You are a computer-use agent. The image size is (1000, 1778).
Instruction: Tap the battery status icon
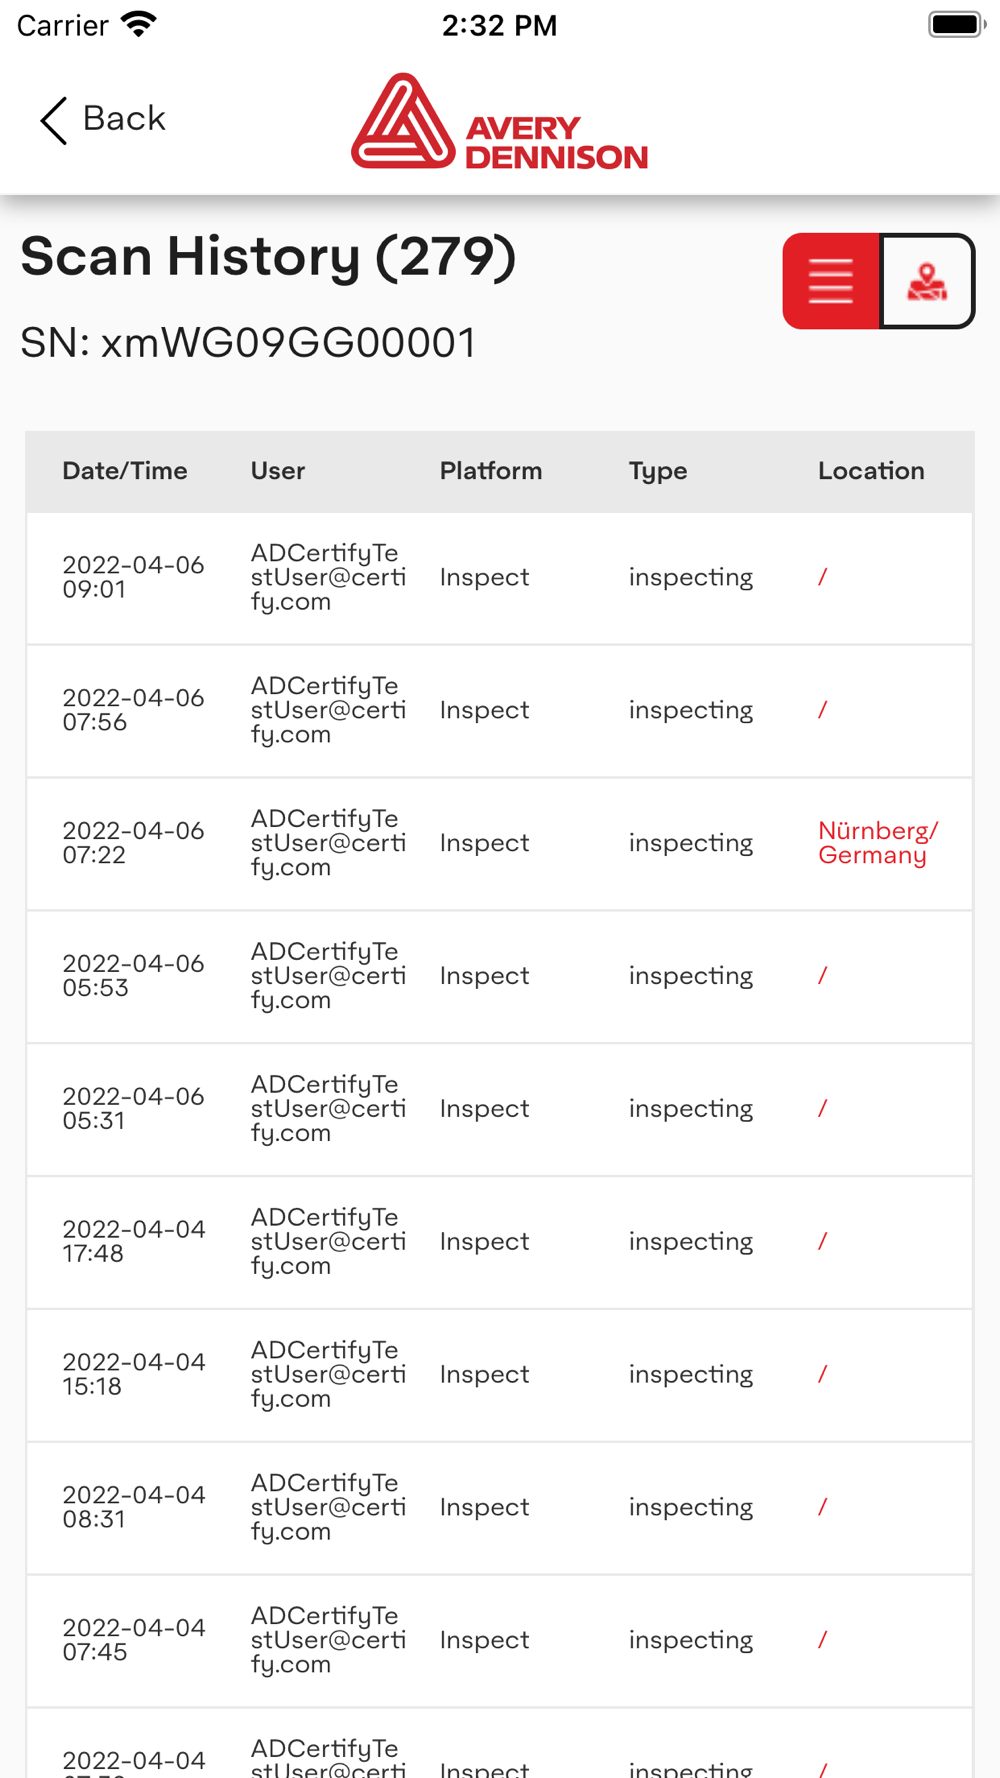(955, 25)
